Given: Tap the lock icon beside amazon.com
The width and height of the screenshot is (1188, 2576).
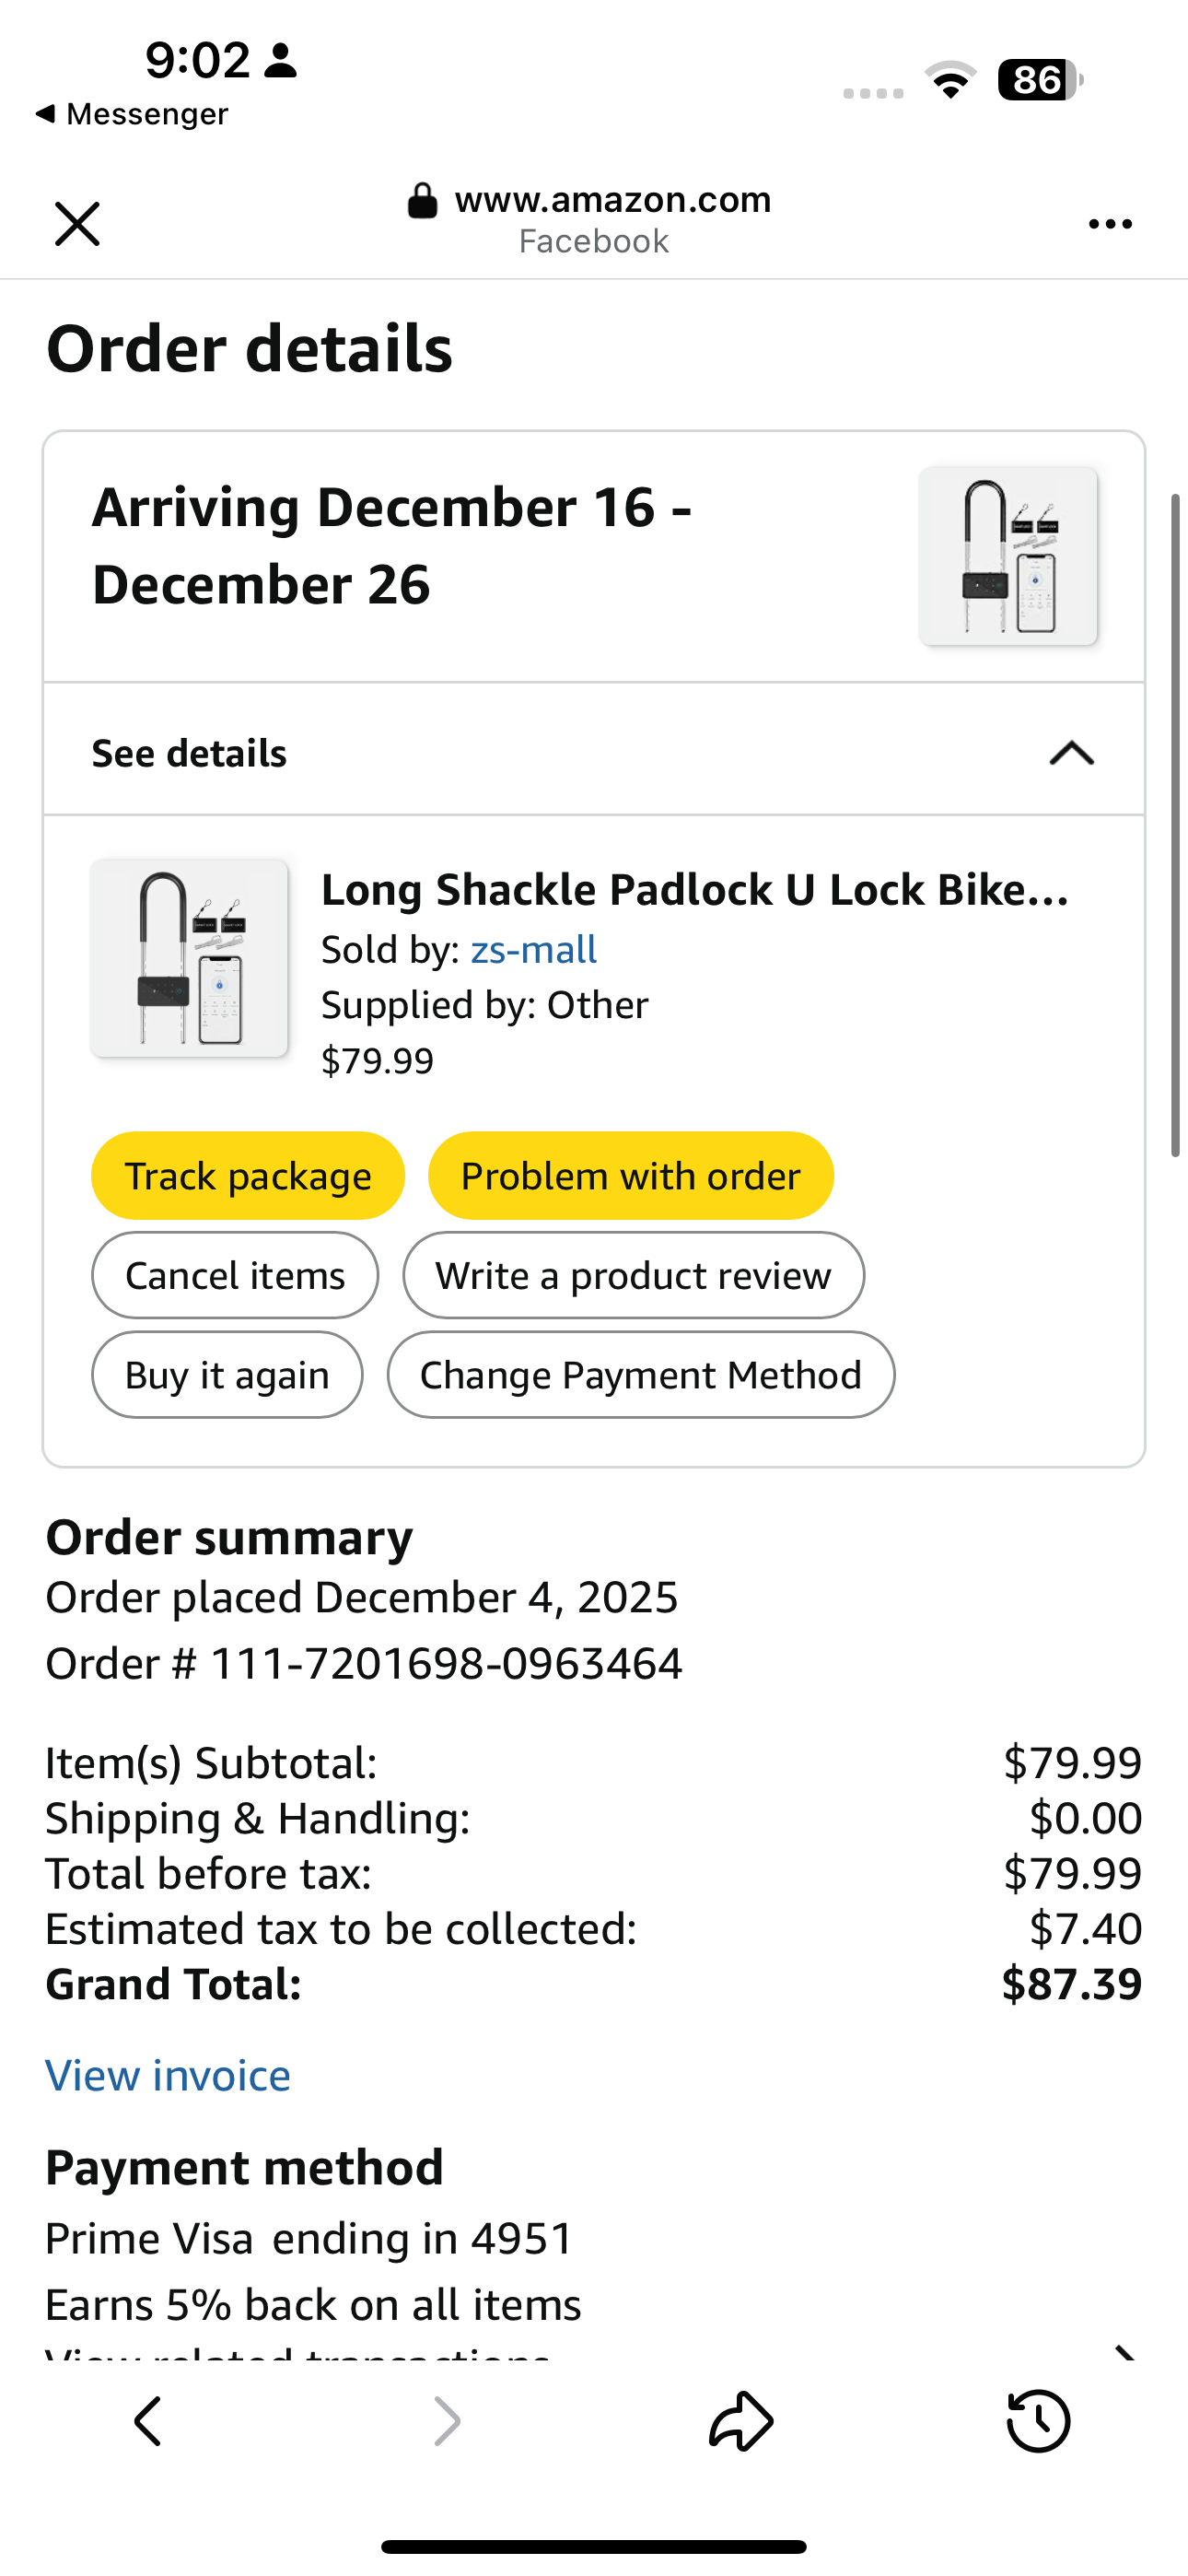Looking at the screenshot, I should [422, 200].
